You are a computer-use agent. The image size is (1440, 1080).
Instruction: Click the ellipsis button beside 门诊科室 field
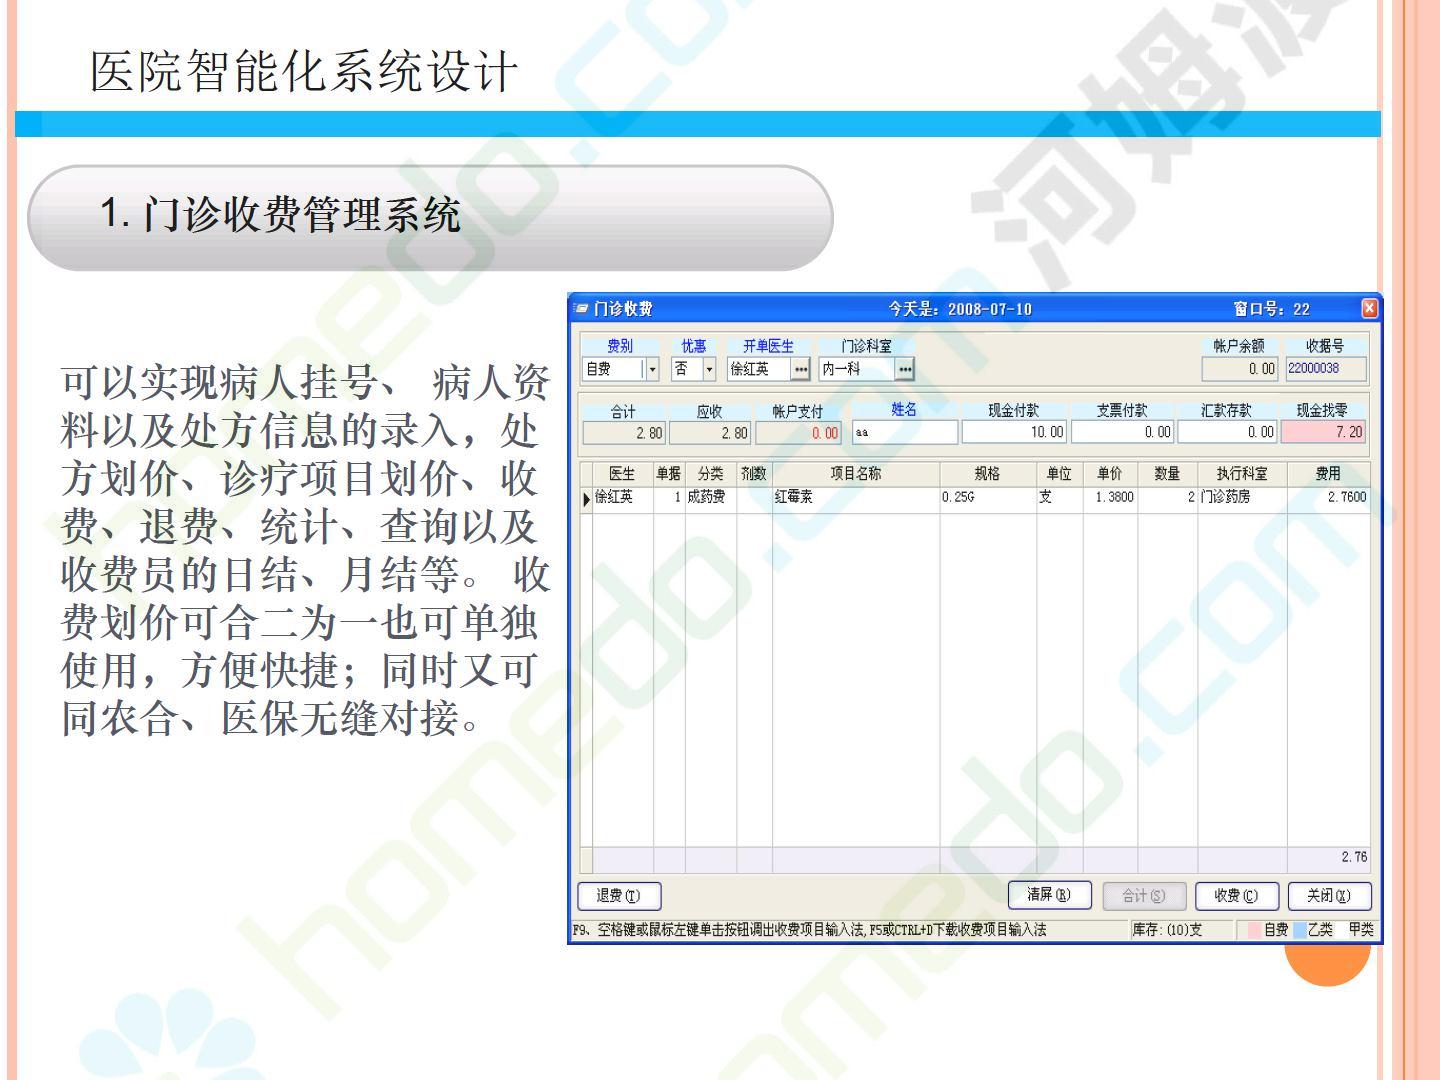click(904, 369)
